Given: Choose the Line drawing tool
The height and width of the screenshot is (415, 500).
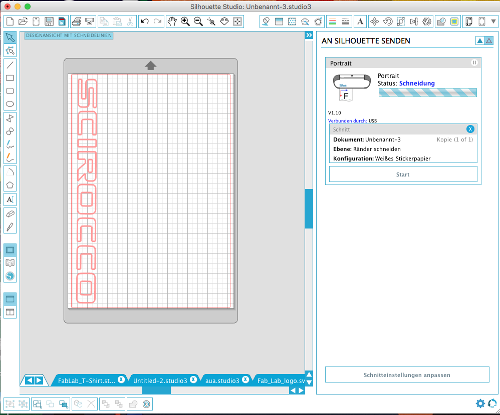Looking at the screenshot, I should [10, 65].
